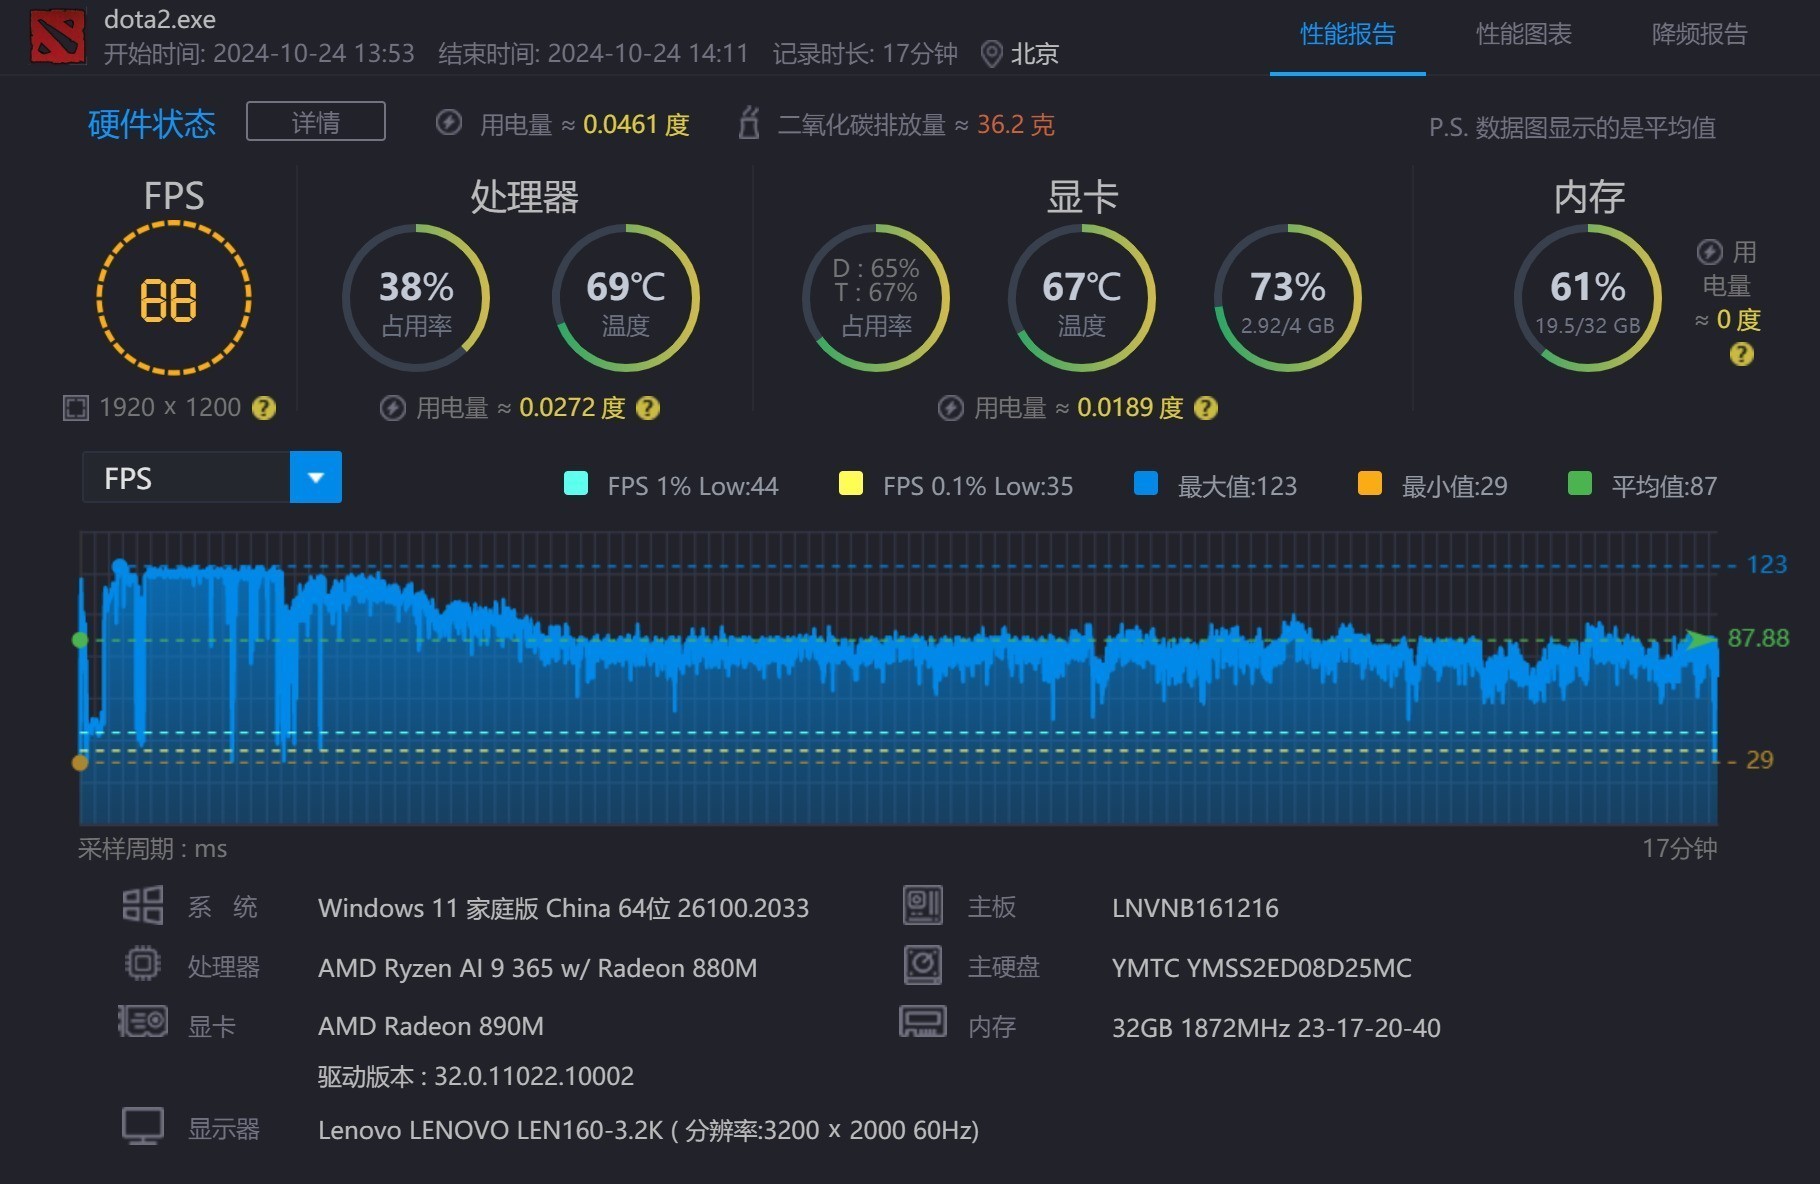Click the motherboard icon
1820x1184 pixels.
tap(922, 905)
